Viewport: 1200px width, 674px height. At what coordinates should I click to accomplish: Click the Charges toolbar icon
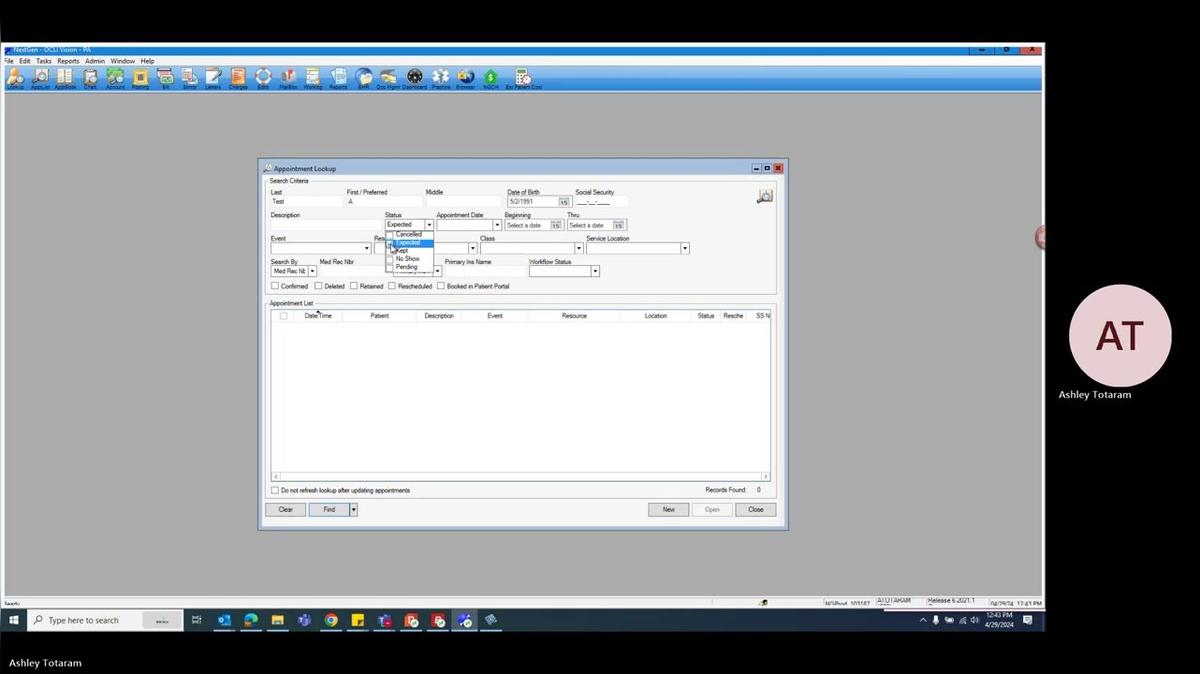[x=238, y=77]
